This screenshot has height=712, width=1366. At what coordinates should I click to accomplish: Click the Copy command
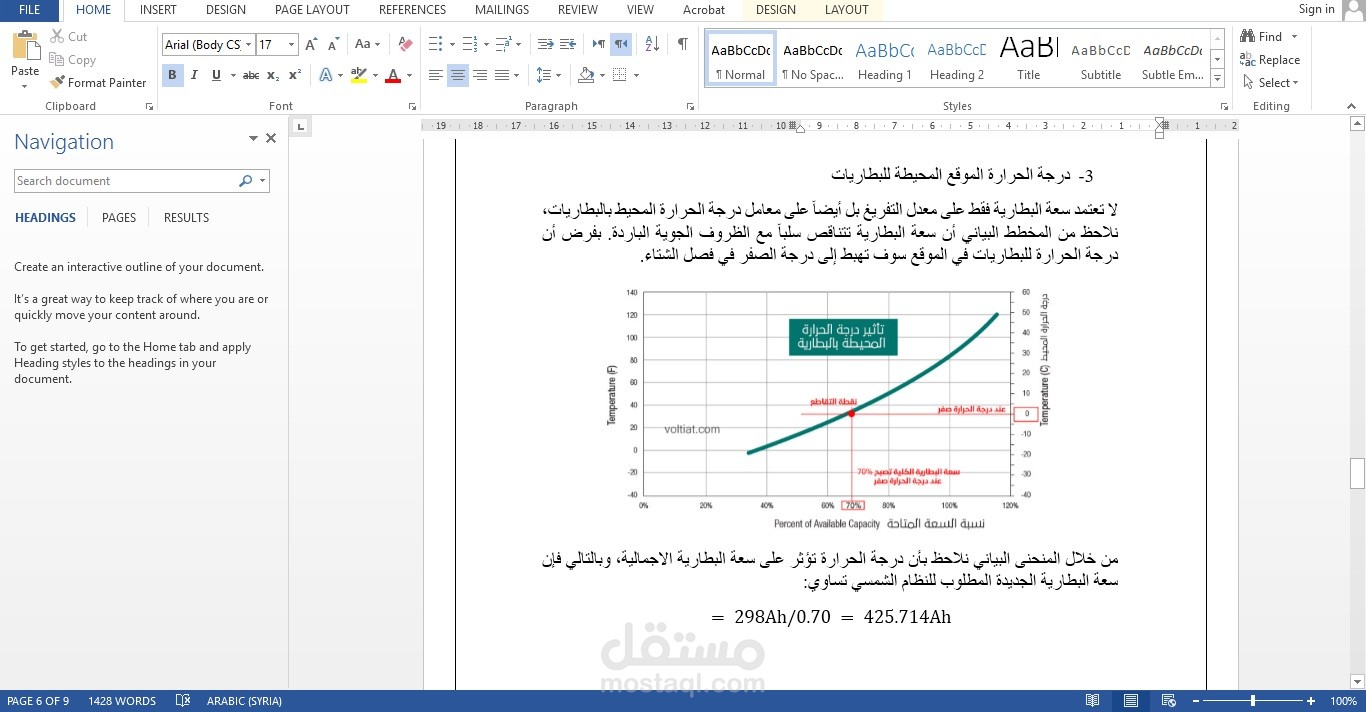pos(72,60)
